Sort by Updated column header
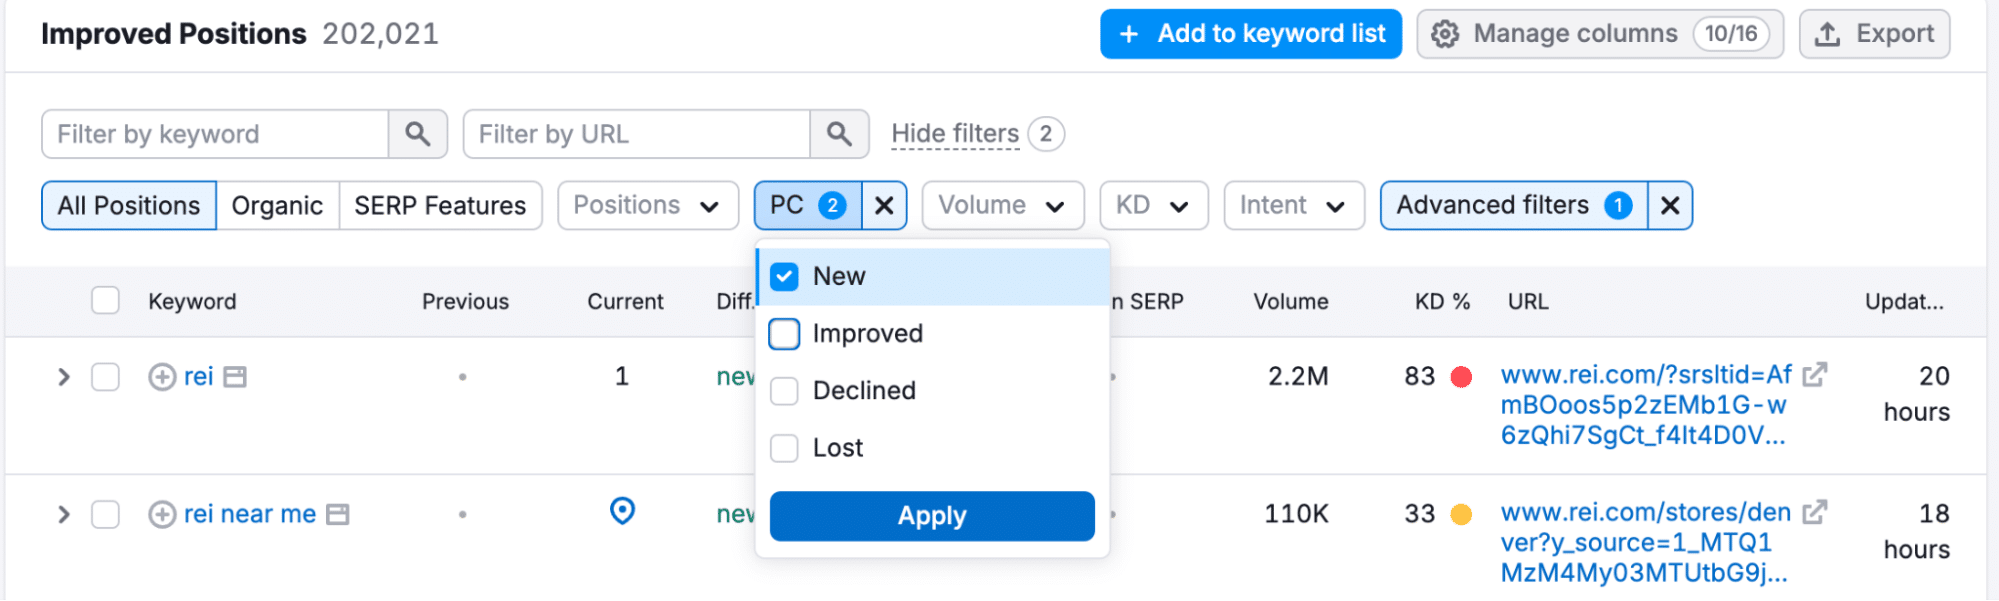The height and width of the screenshot is (601, 1999). pyautogui.click(x=1904, y=302)
